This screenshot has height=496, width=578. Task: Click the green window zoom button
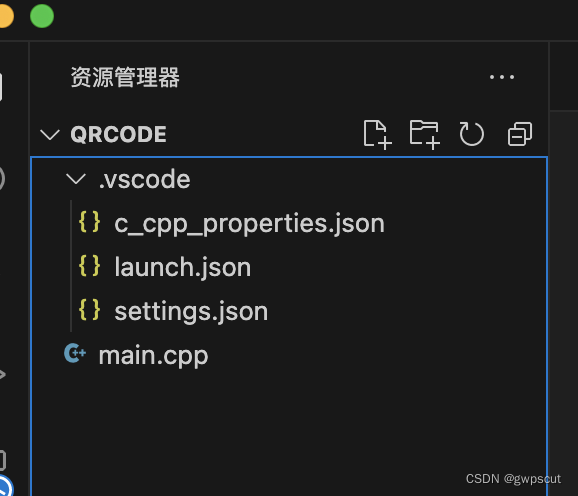click(42, 16)
